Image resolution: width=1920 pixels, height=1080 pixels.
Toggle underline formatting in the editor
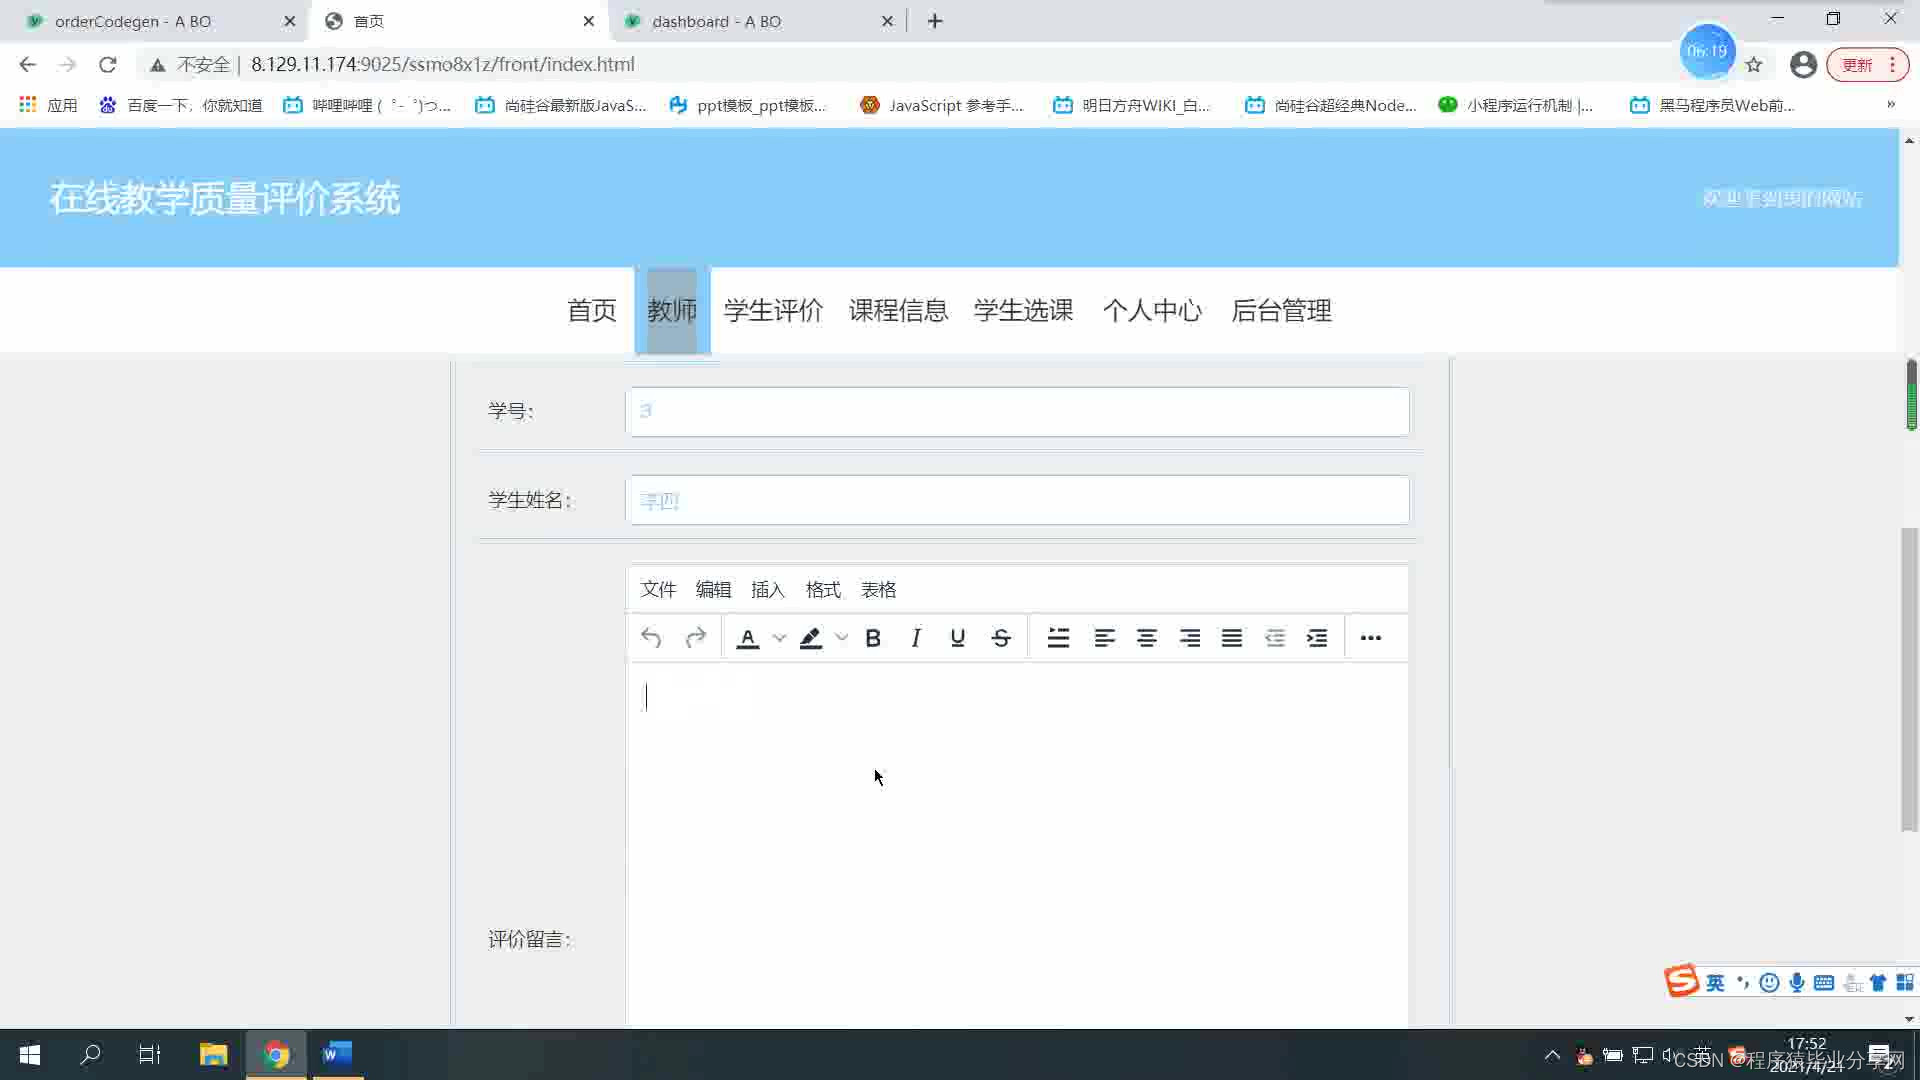[957, 638]
